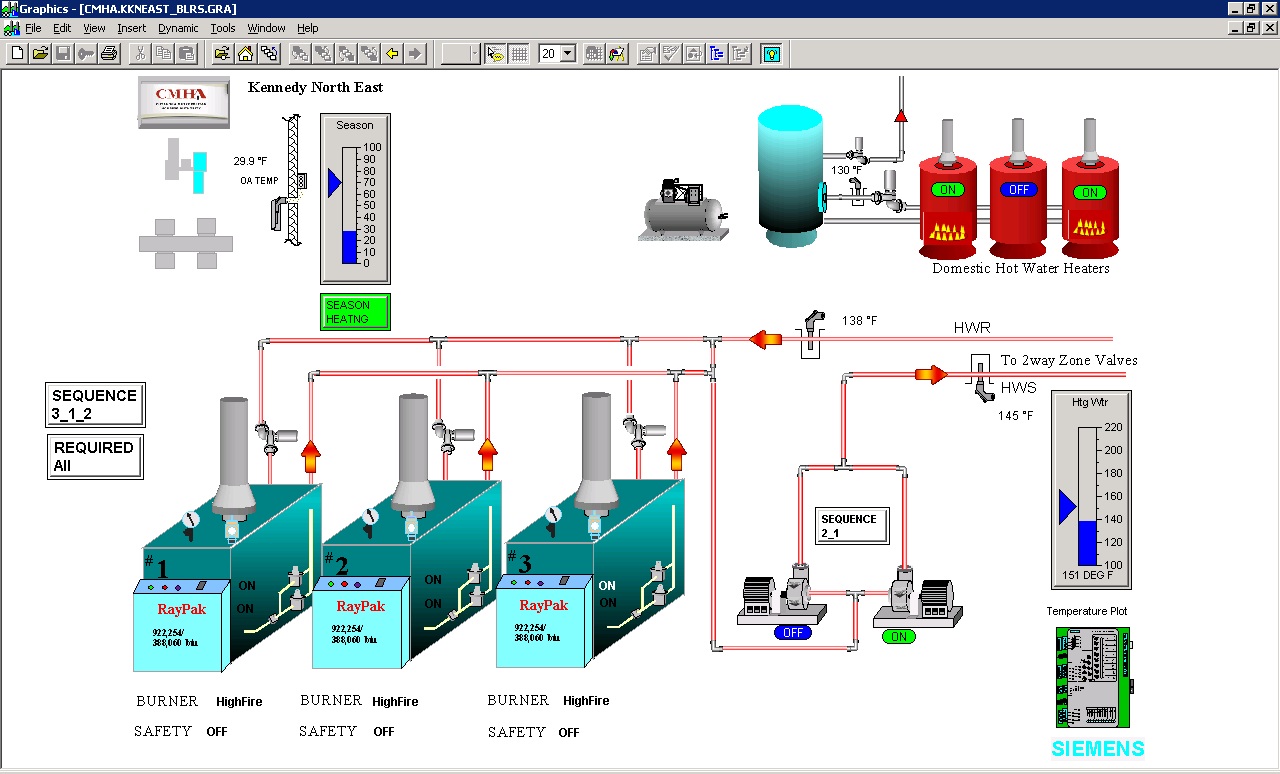Click the Open folder toolbar icon
This screenshot has width=1280, height=774.
pos(40,54)
